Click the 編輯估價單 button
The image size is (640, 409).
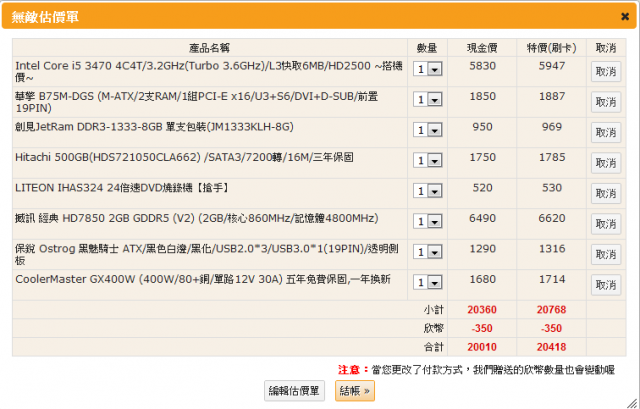click(x=294, y=391)
